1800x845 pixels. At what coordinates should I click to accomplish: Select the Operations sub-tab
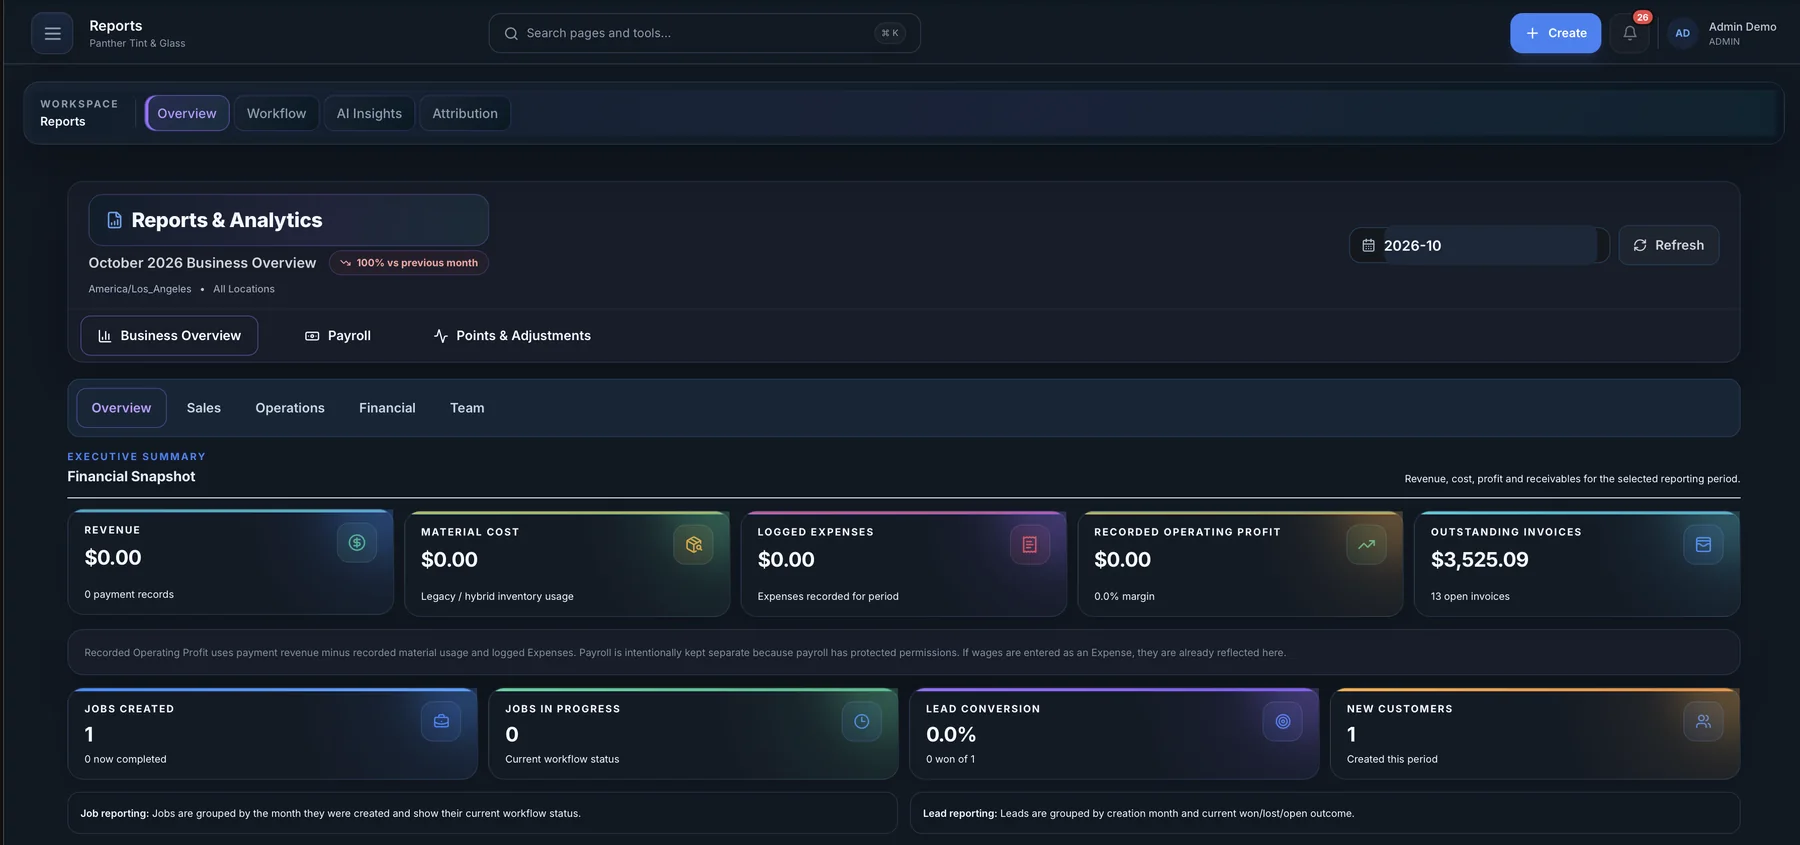point(290,408)
